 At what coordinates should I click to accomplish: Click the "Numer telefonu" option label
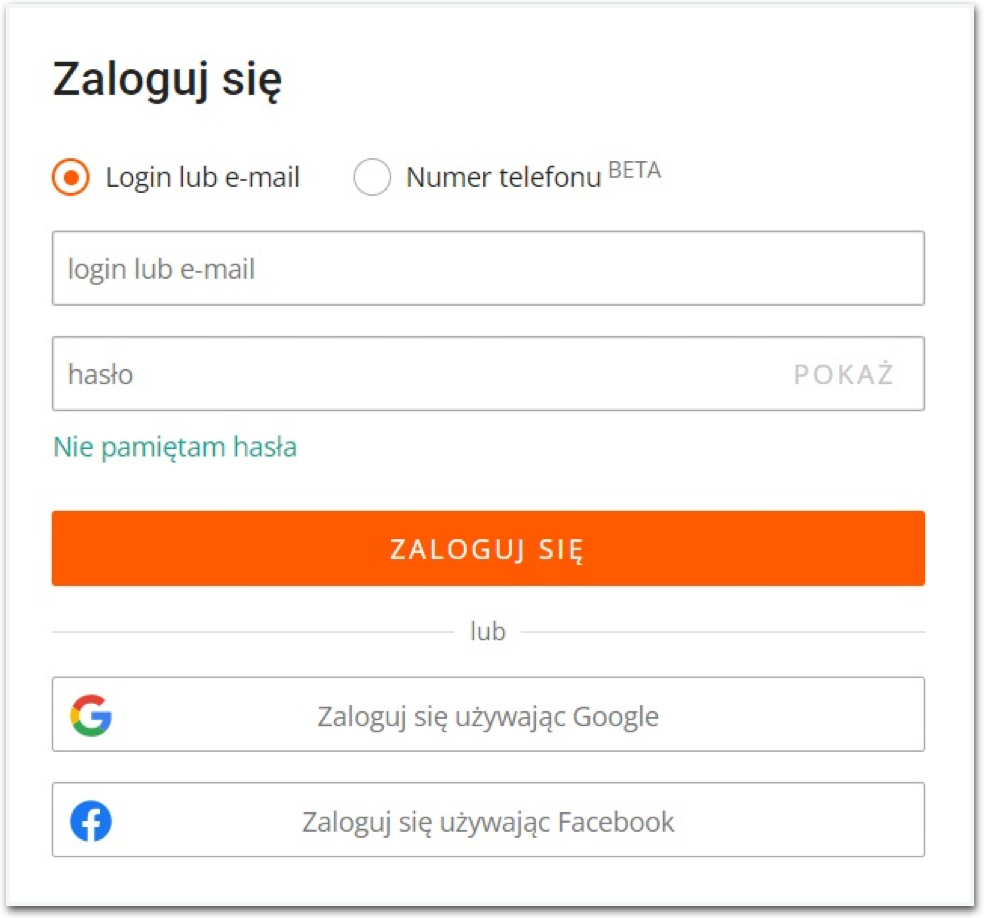(504, 178)
